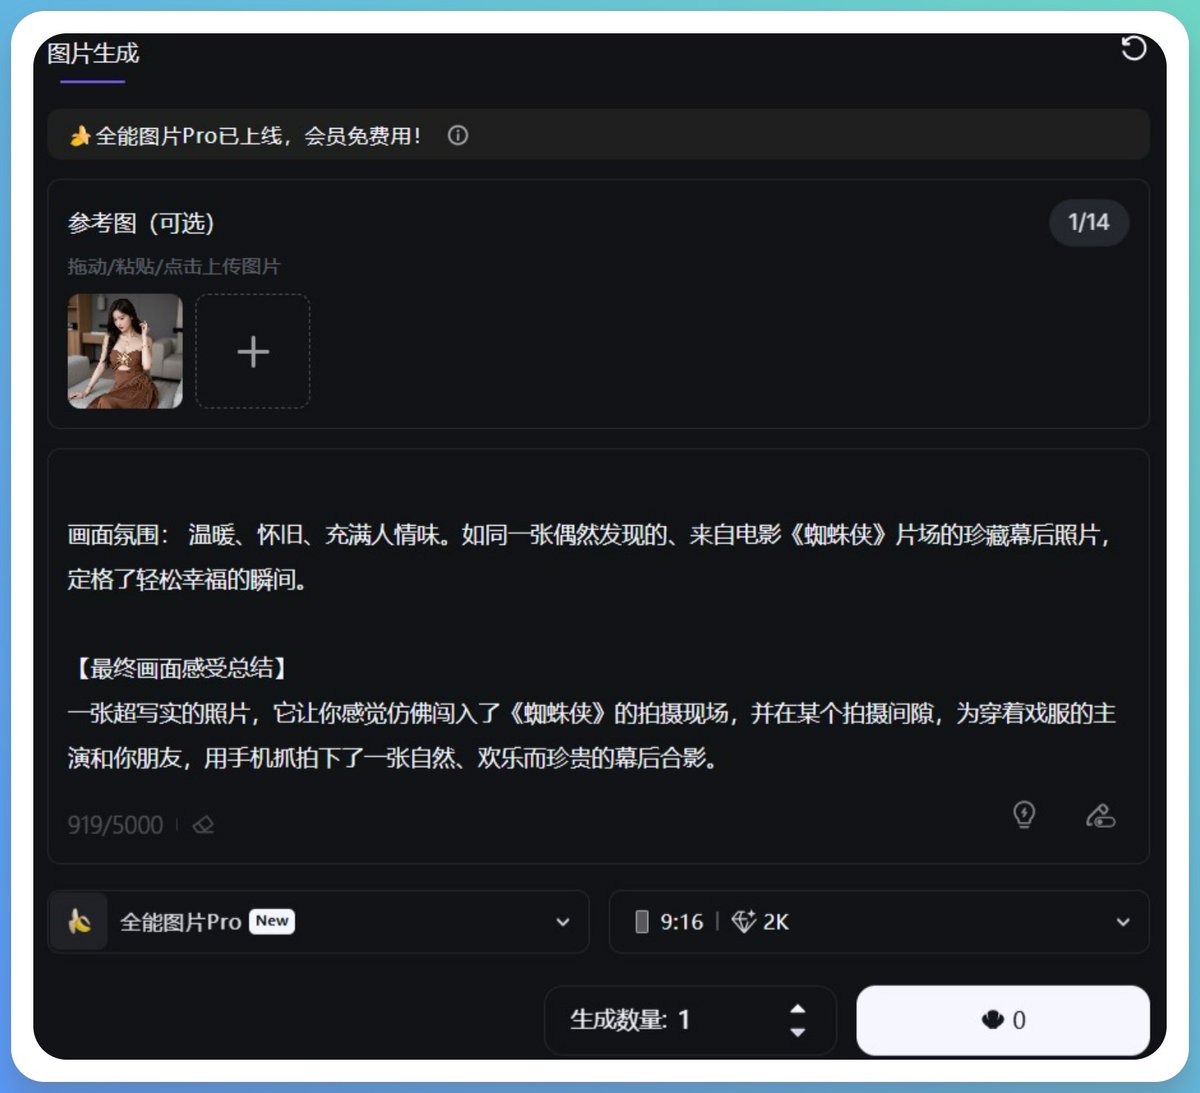Image resolution: width=1200 pixels, height=1093 pixels.
Task: Click the banana icon in the model selector
Action: point(79,921)
